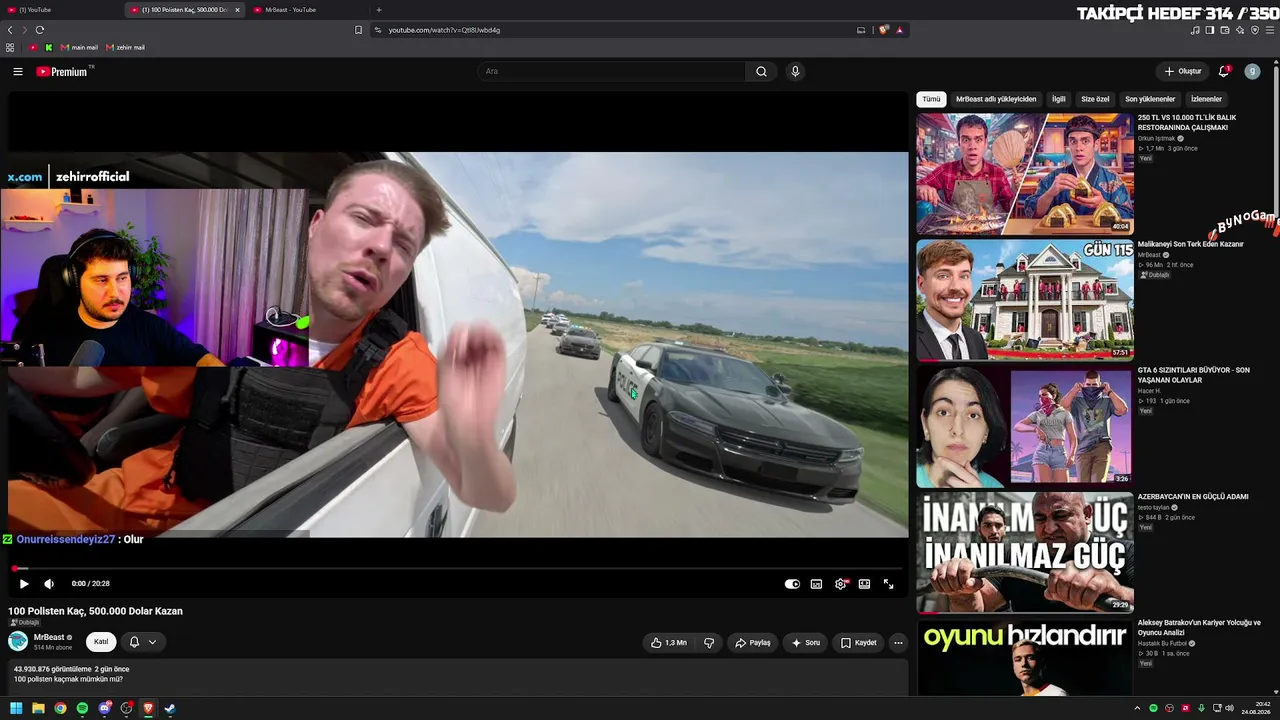Viewport: 1280px width, 720px height.
Task: Open player settings gear
Action: (840, 584)
